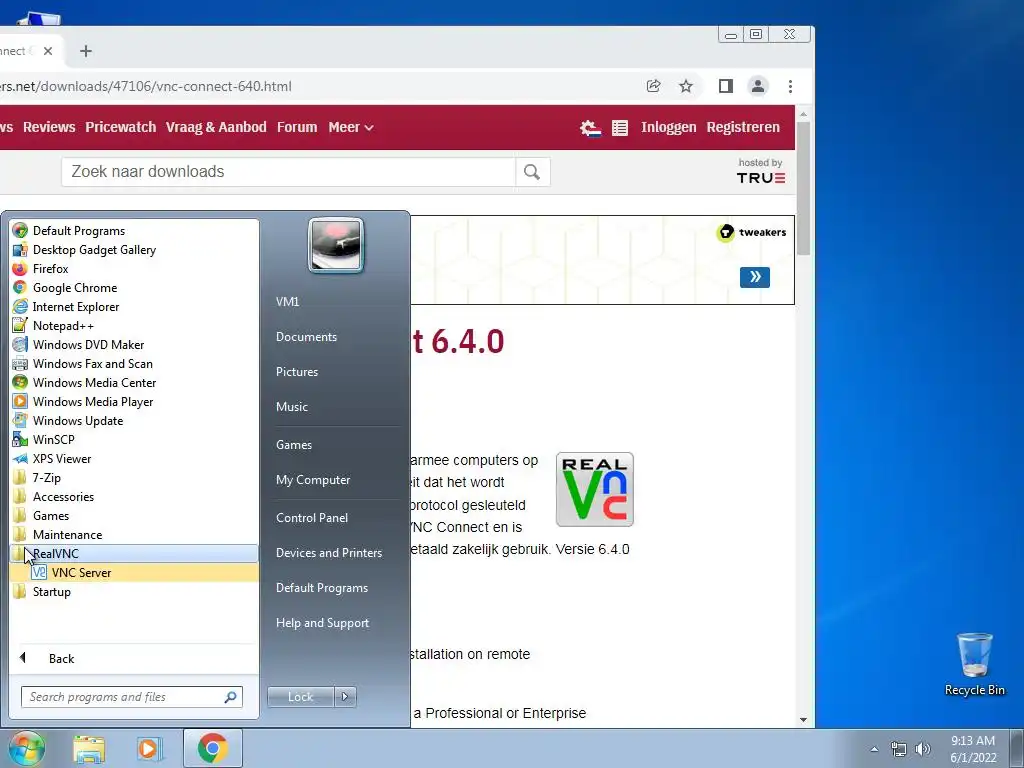Open Pictures from the Start menu

(296, 372)
